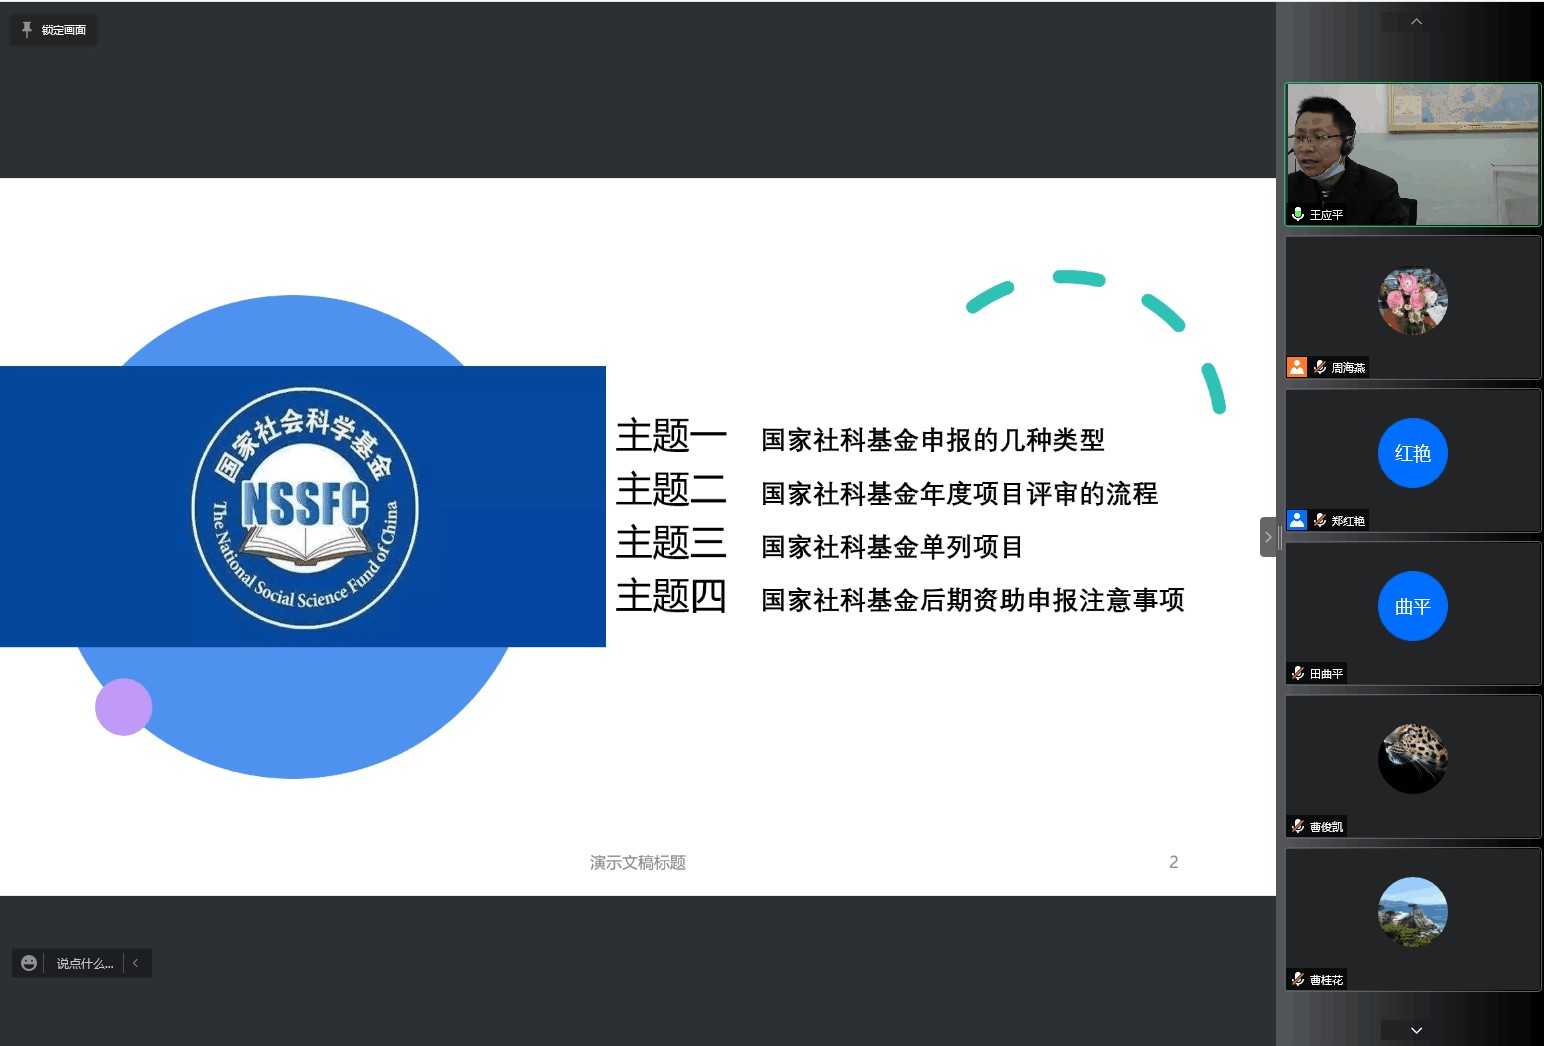Viewport: 1544px width, 1046px height.
Task: Click muted microphone icon for 郑红艳
Action: click(x=1320, y=520)
